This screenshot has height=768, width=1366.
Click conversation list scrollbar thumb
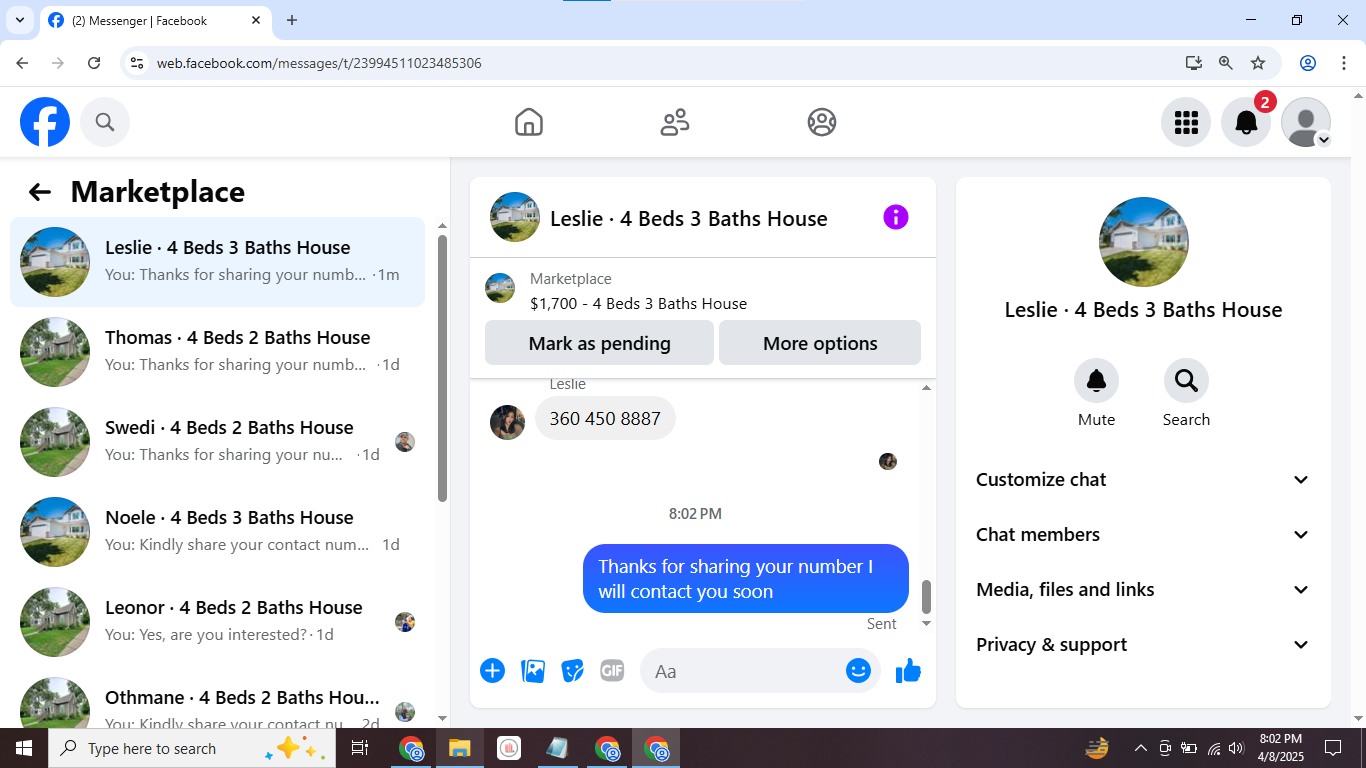point(443,368)
